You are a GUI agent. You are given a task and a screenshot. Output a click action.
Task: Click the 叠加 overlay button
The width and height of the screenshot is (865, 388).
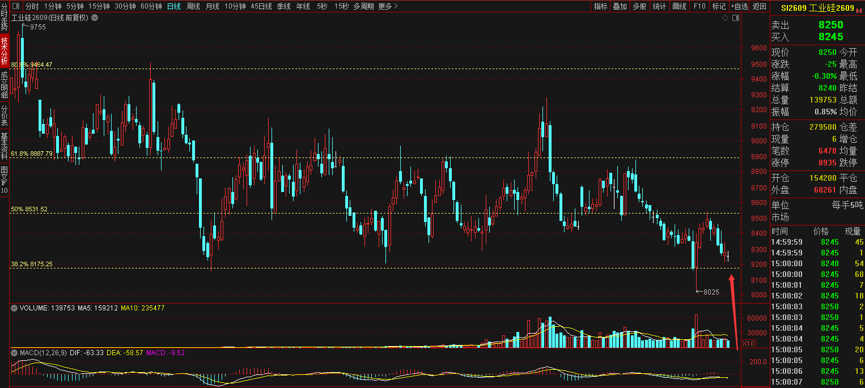coord(620,6)
